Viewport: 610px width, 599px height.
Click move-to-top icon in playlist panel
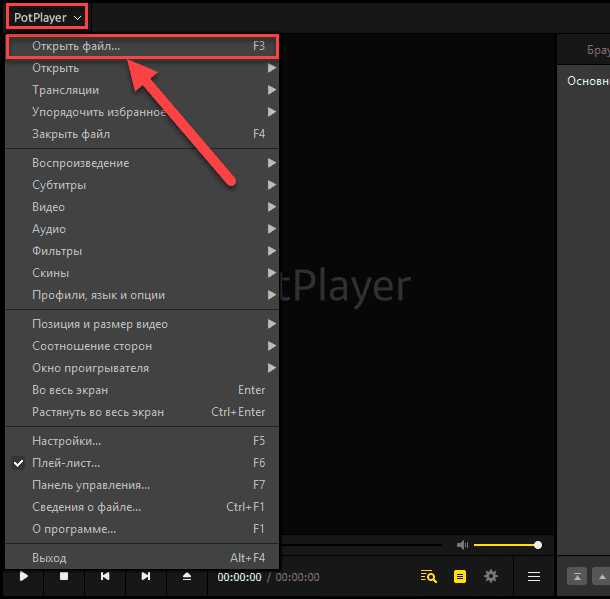pyautogui.click(x=577, y=576)
